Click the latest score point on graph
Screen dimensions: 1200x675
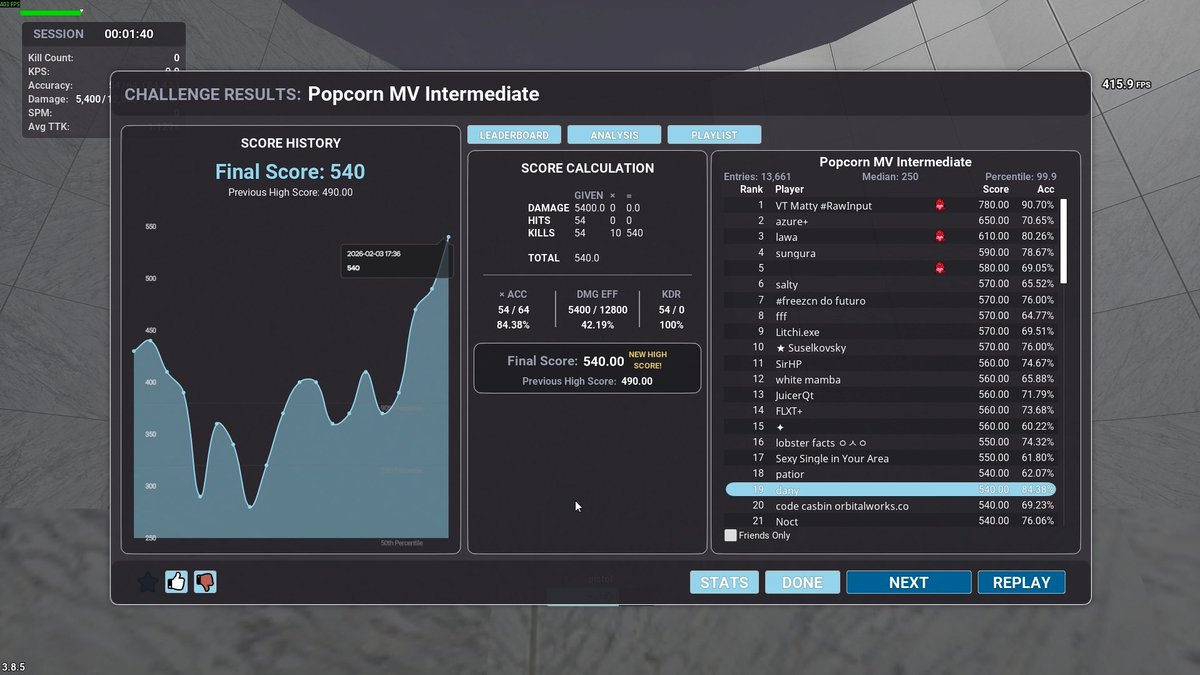448,238
